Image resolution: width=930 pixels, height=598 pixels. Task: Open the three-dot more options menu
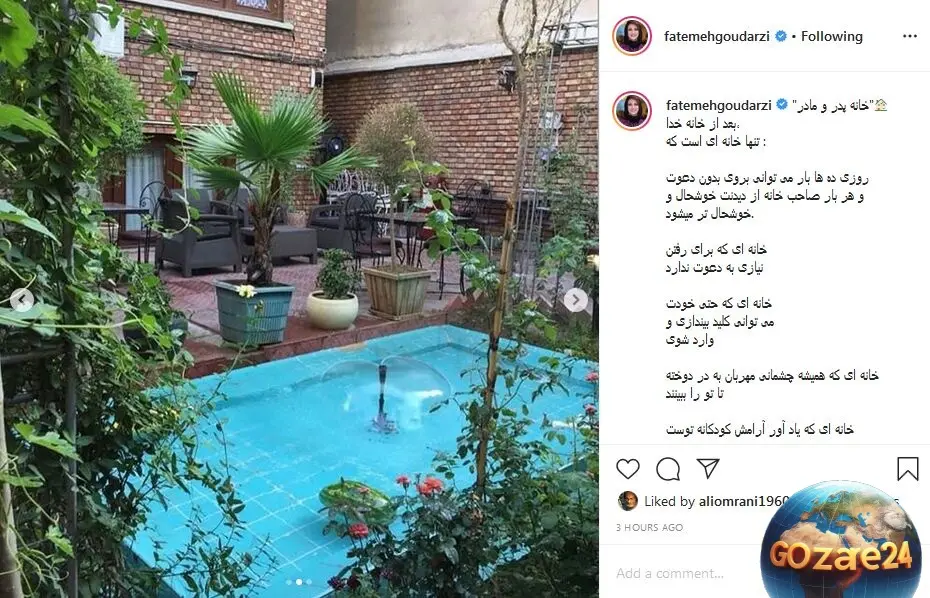[x=910, y=36]
